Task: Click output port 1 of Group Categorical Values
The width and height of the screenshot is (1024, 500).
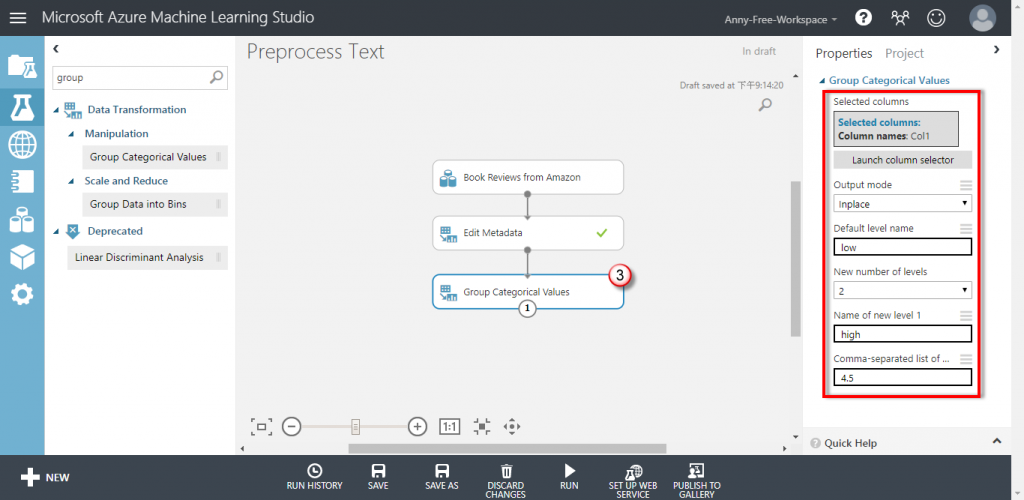Action: point(528,309)
